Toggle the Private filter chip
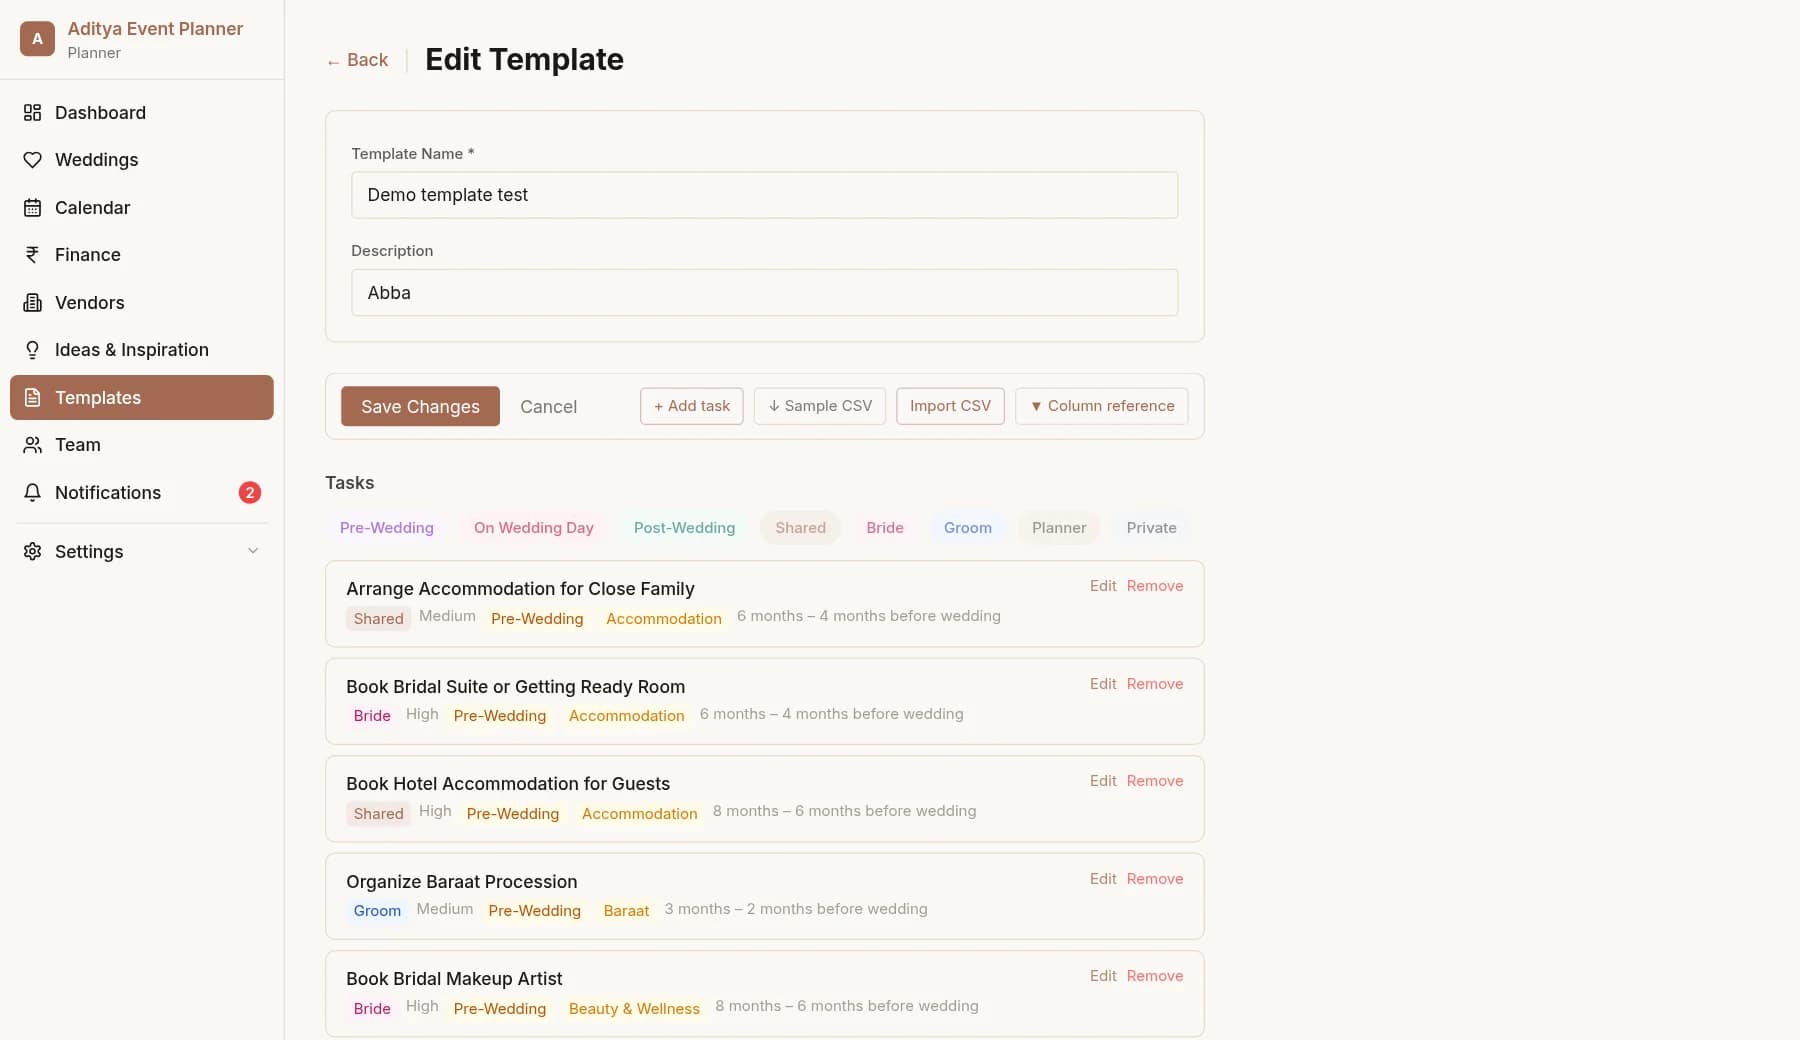This screenshot has width=1800, height=1040. coord(1151,527)
